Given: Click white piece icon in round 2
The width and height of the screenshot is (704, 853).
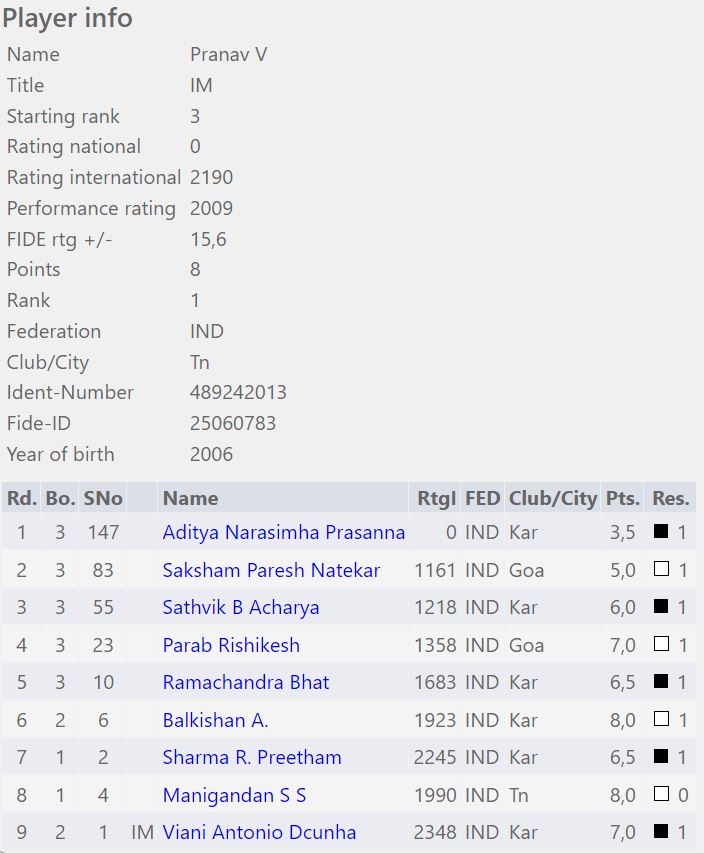Looking at the screenshot, I should tap(660, 571).
